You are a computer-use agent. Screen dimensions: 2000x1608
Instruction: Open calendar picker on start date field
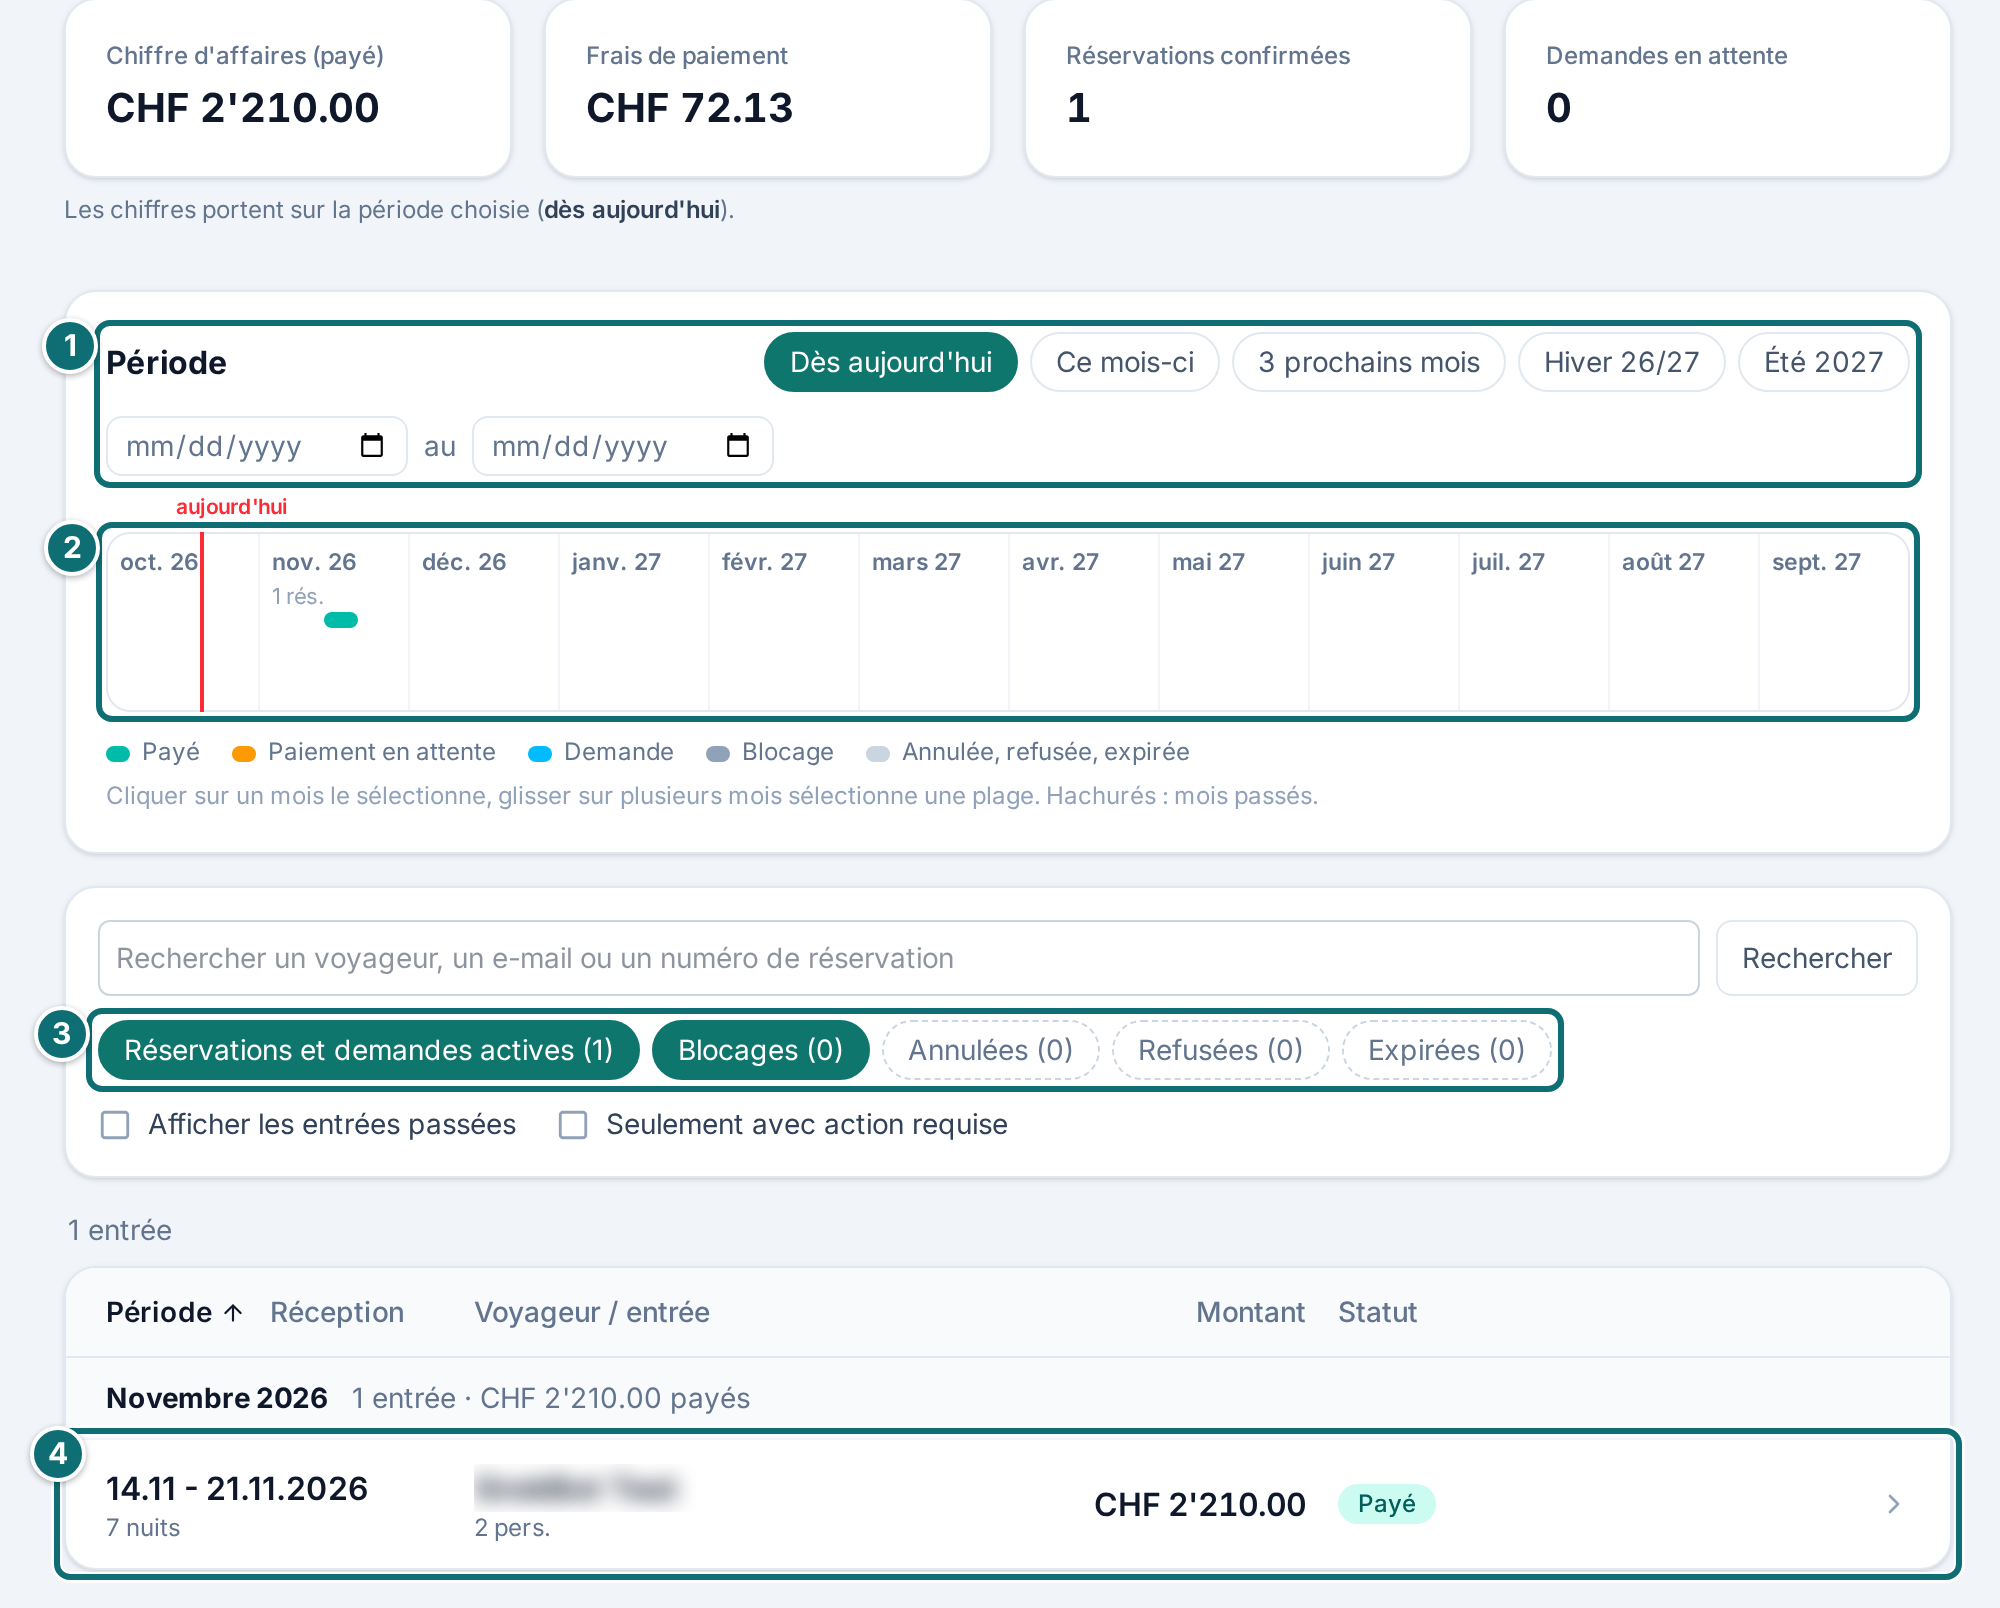pyautogui.click(x=372, y=446)
